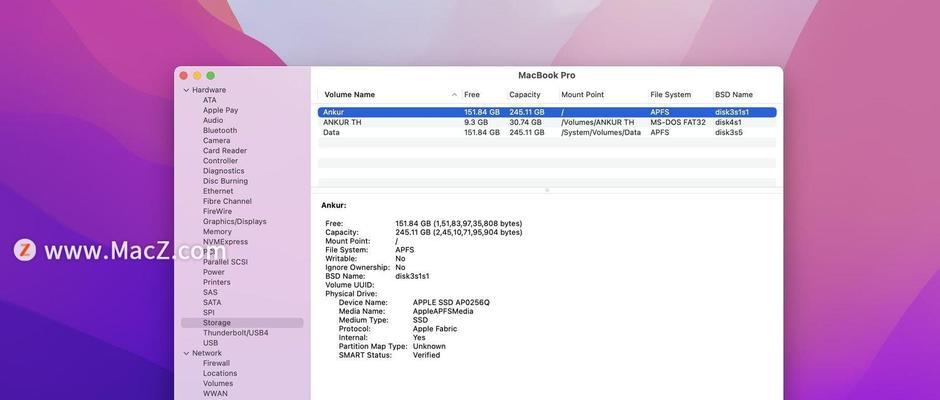
Task: Click the APPLE SSD AP0256Q device name
Action: pos(451,303)
